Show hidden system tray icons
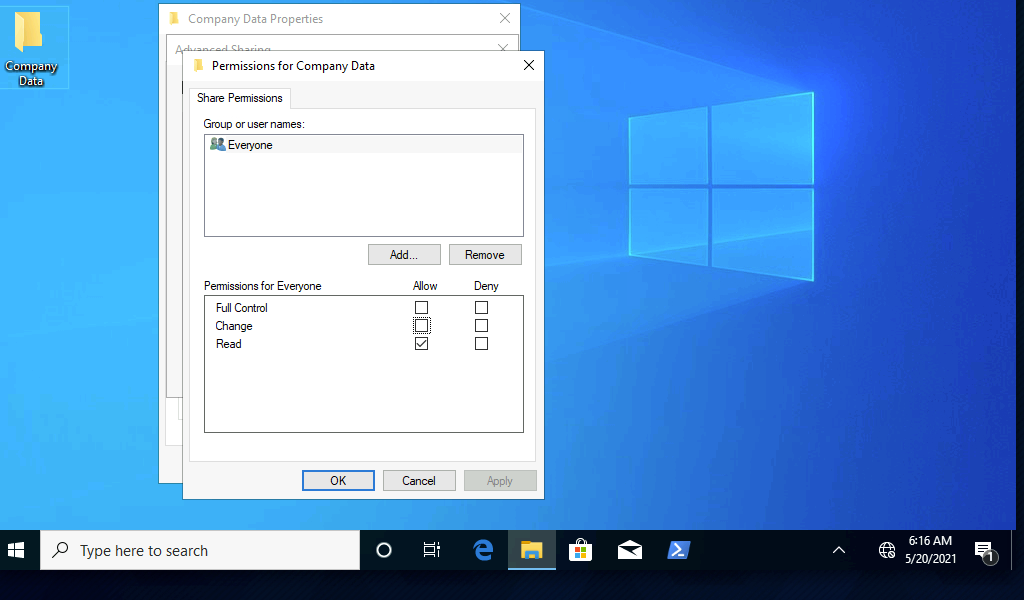 click(839, 550)
